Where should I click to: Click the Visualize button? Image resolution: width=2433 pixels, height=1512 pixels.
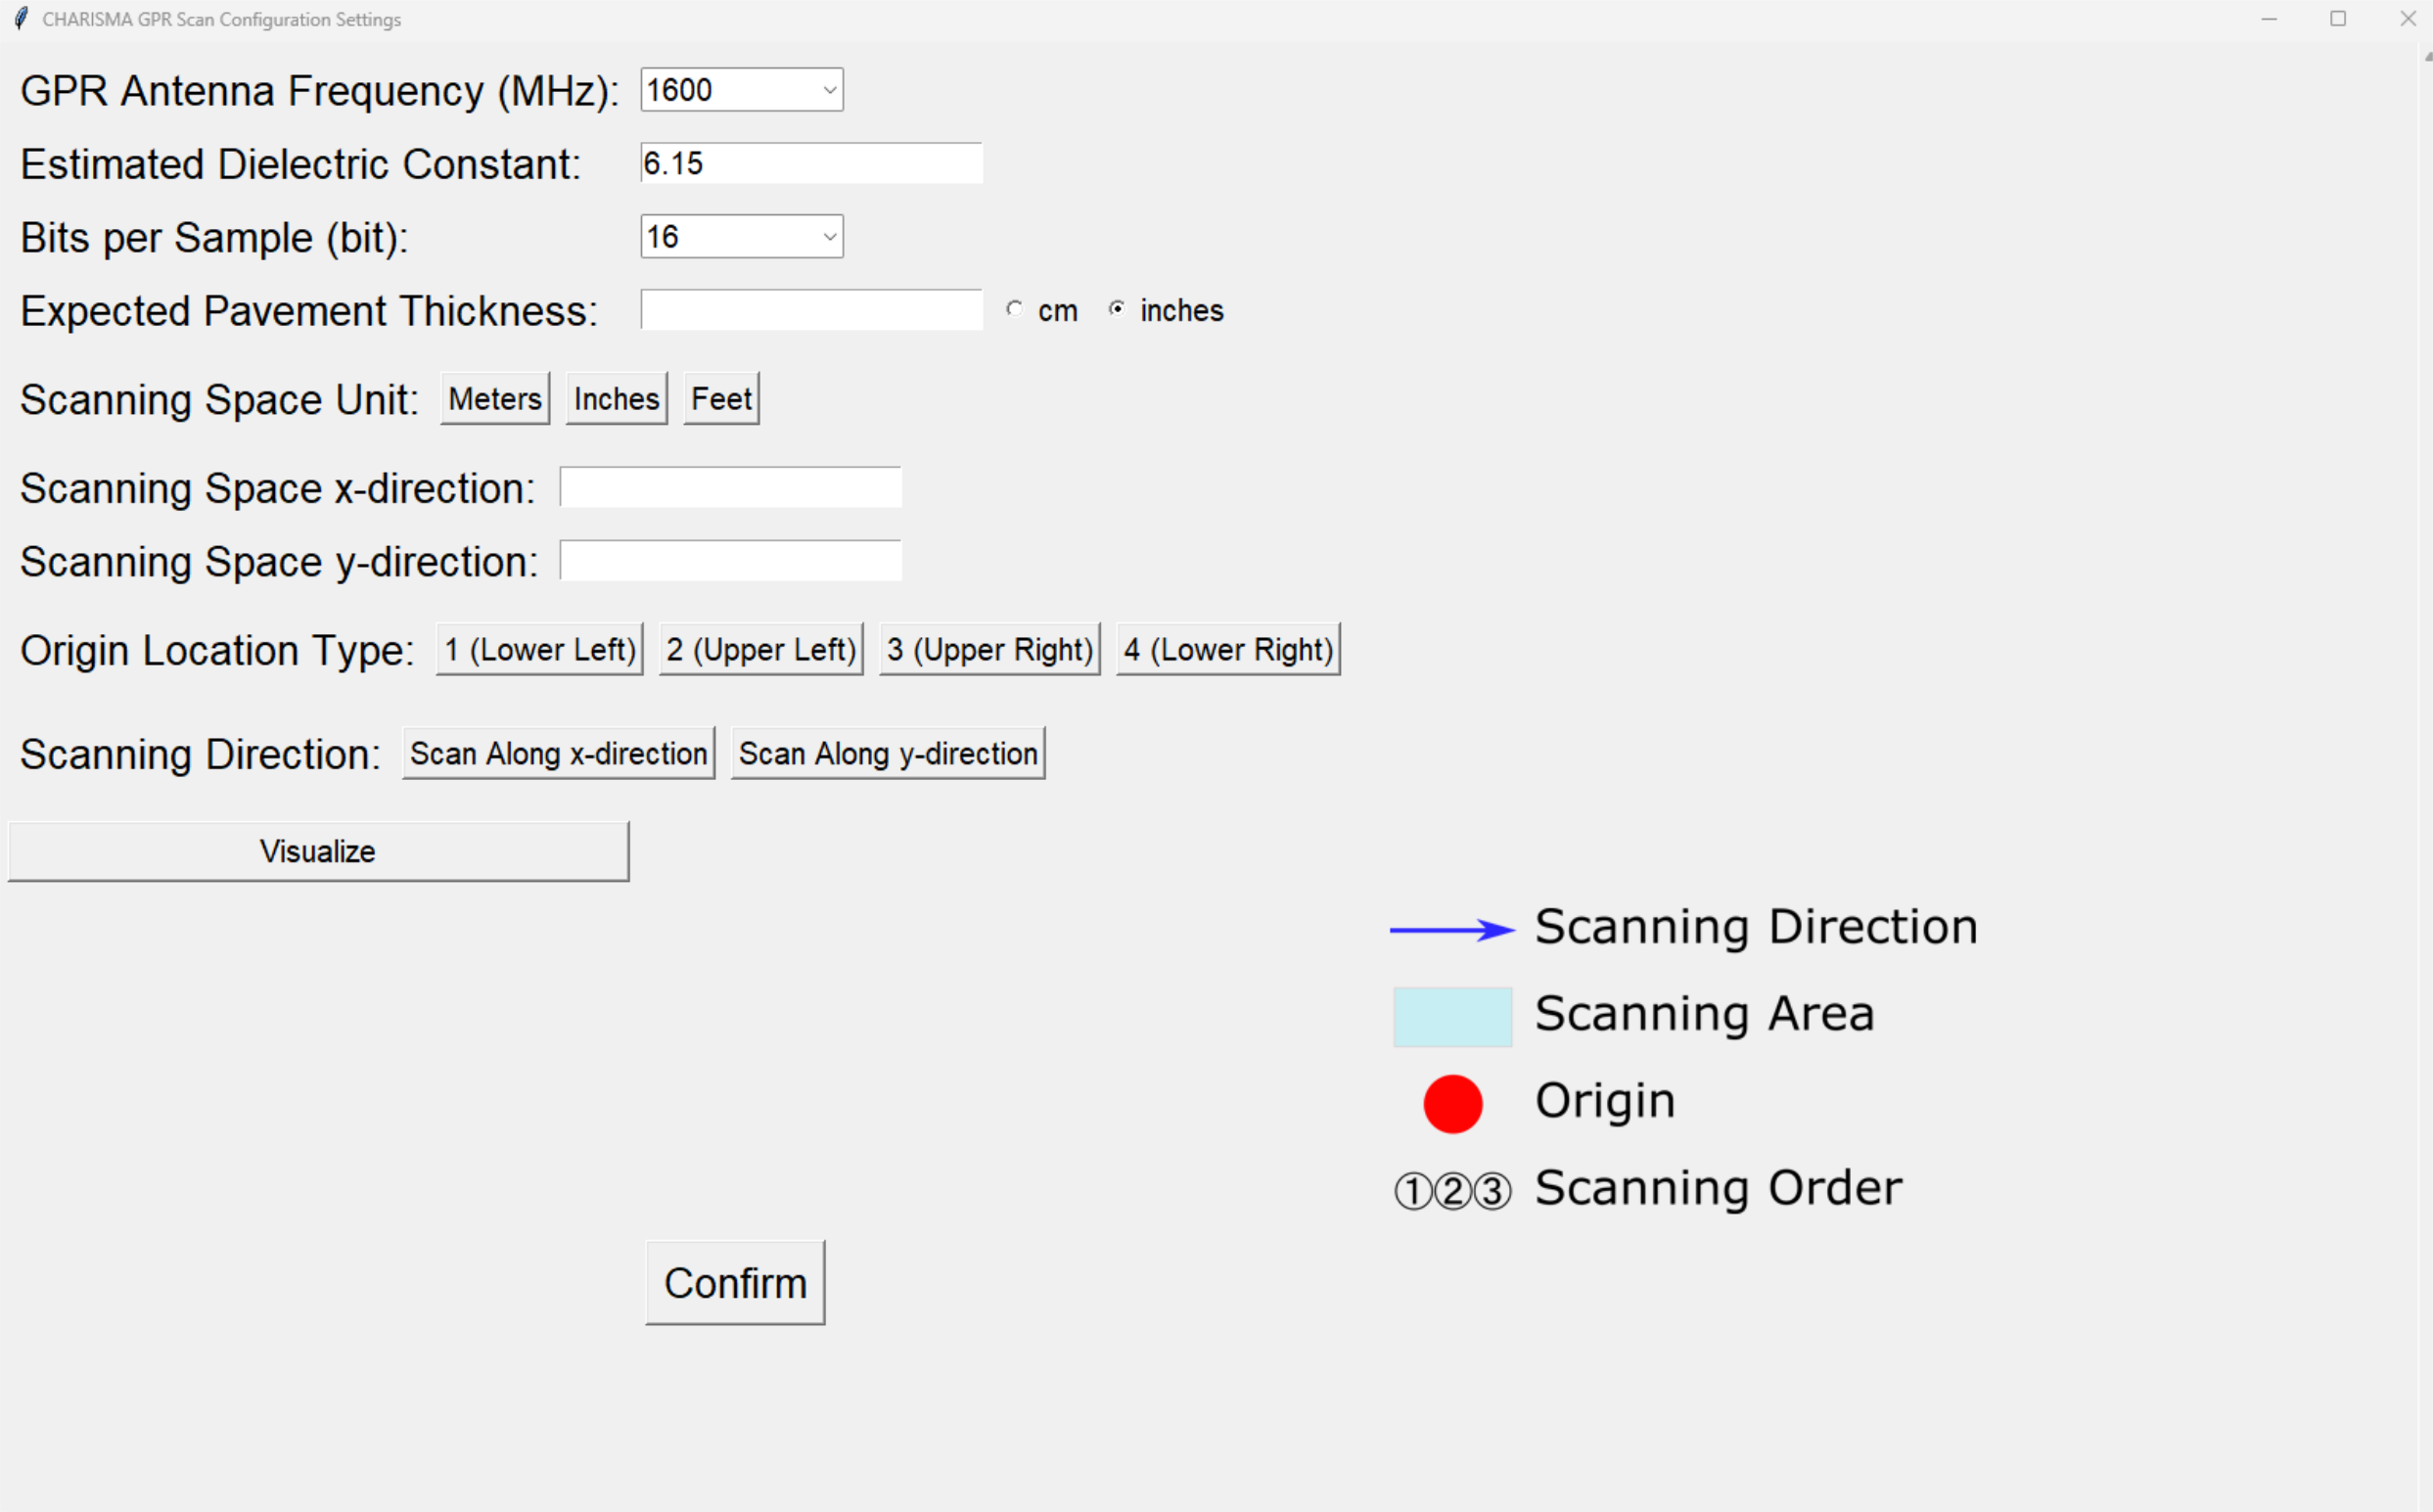point(318,852)
